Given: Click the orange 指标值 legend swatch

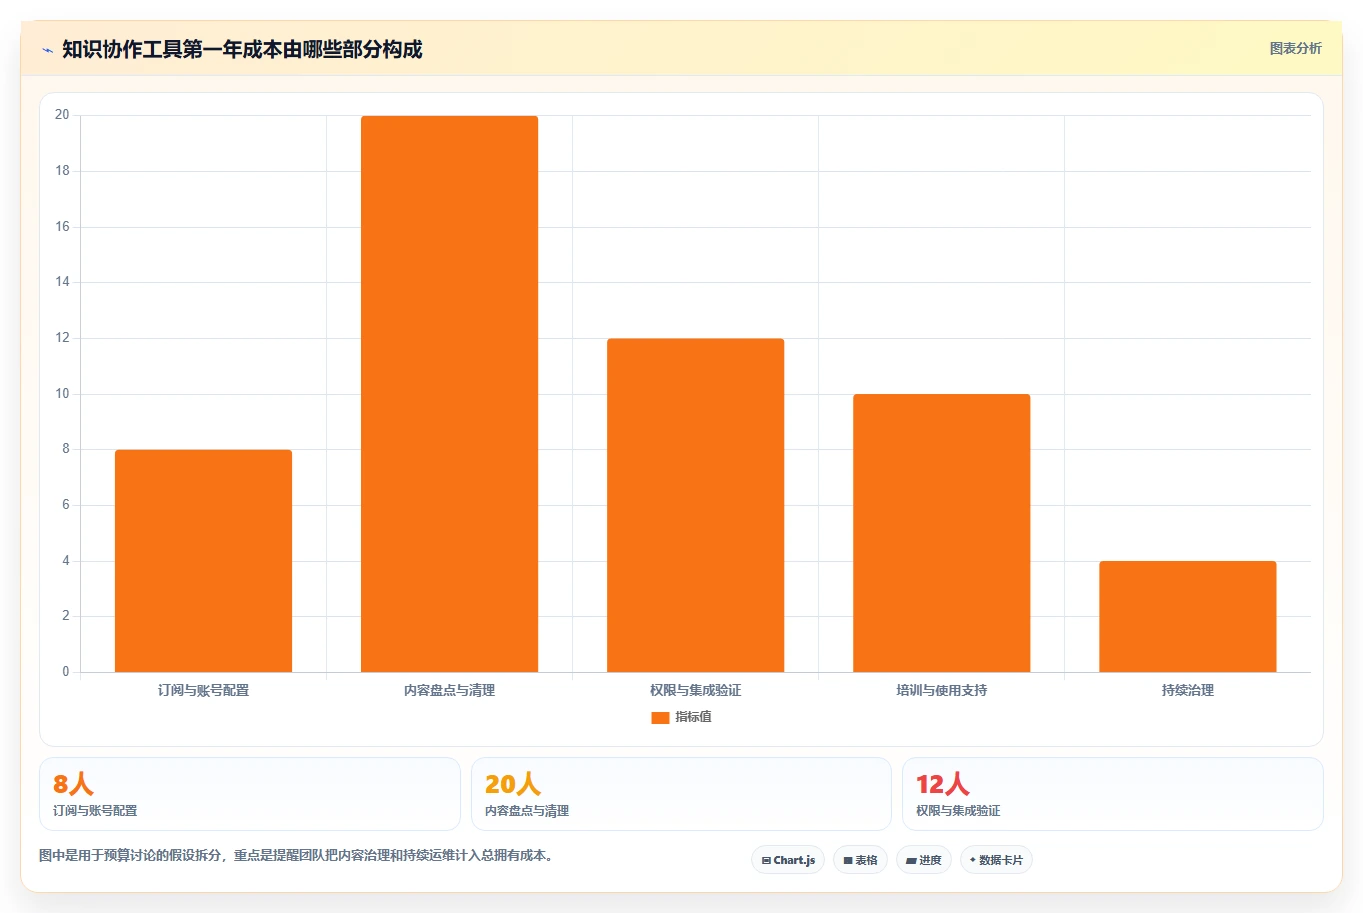Looking at the screenshot, I should click(x=660, y=717).
